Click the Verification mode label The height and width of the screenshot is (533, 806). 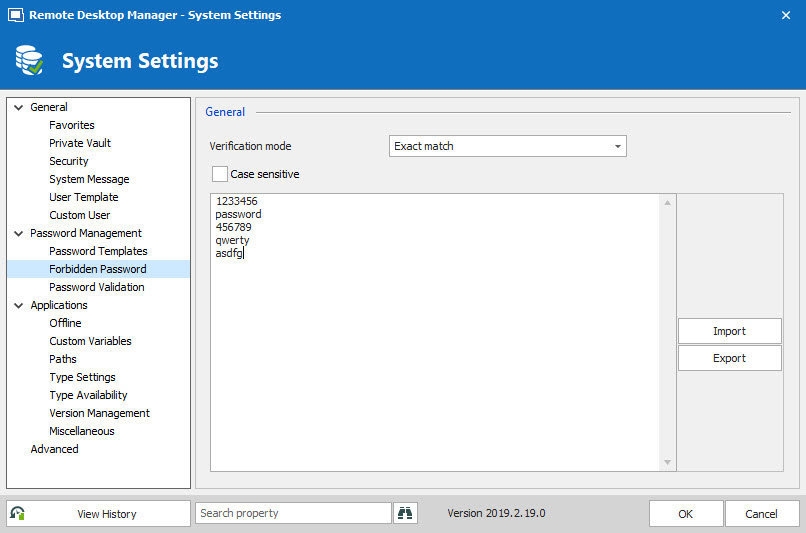(x=250, y=146)
